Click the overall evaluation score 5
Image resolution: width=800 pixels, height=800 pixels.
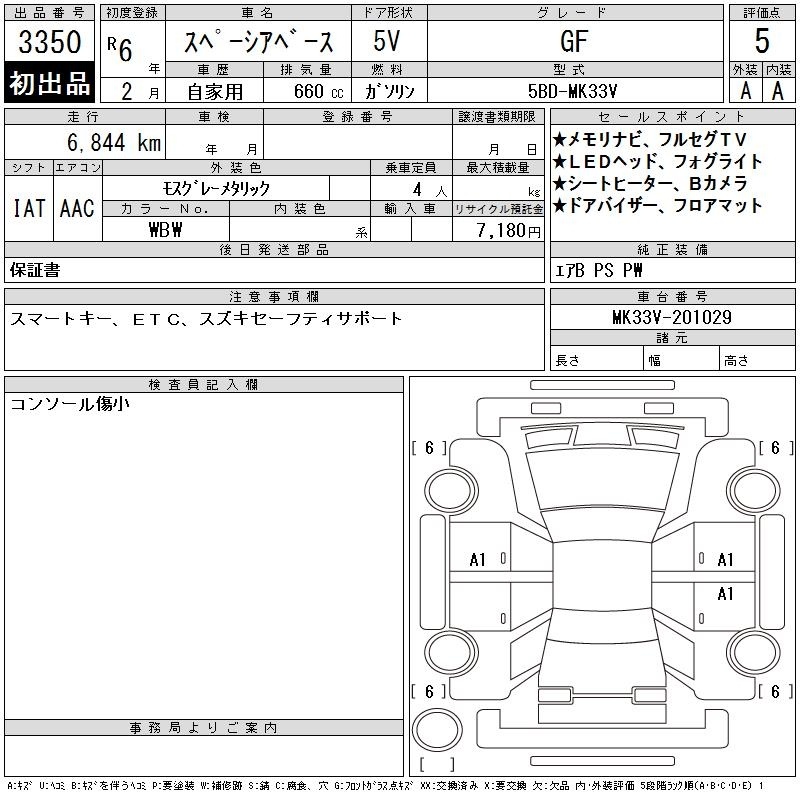(x=761, y=42)
